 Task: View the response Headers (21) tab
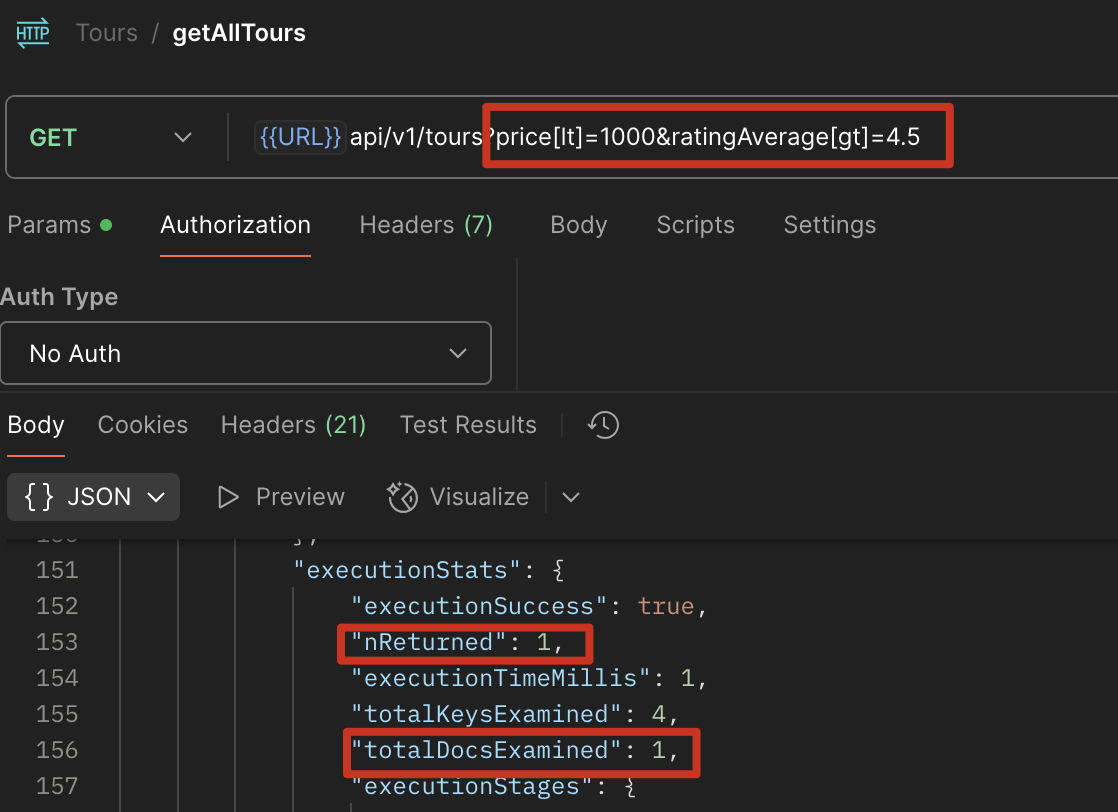tap(293, 425)
